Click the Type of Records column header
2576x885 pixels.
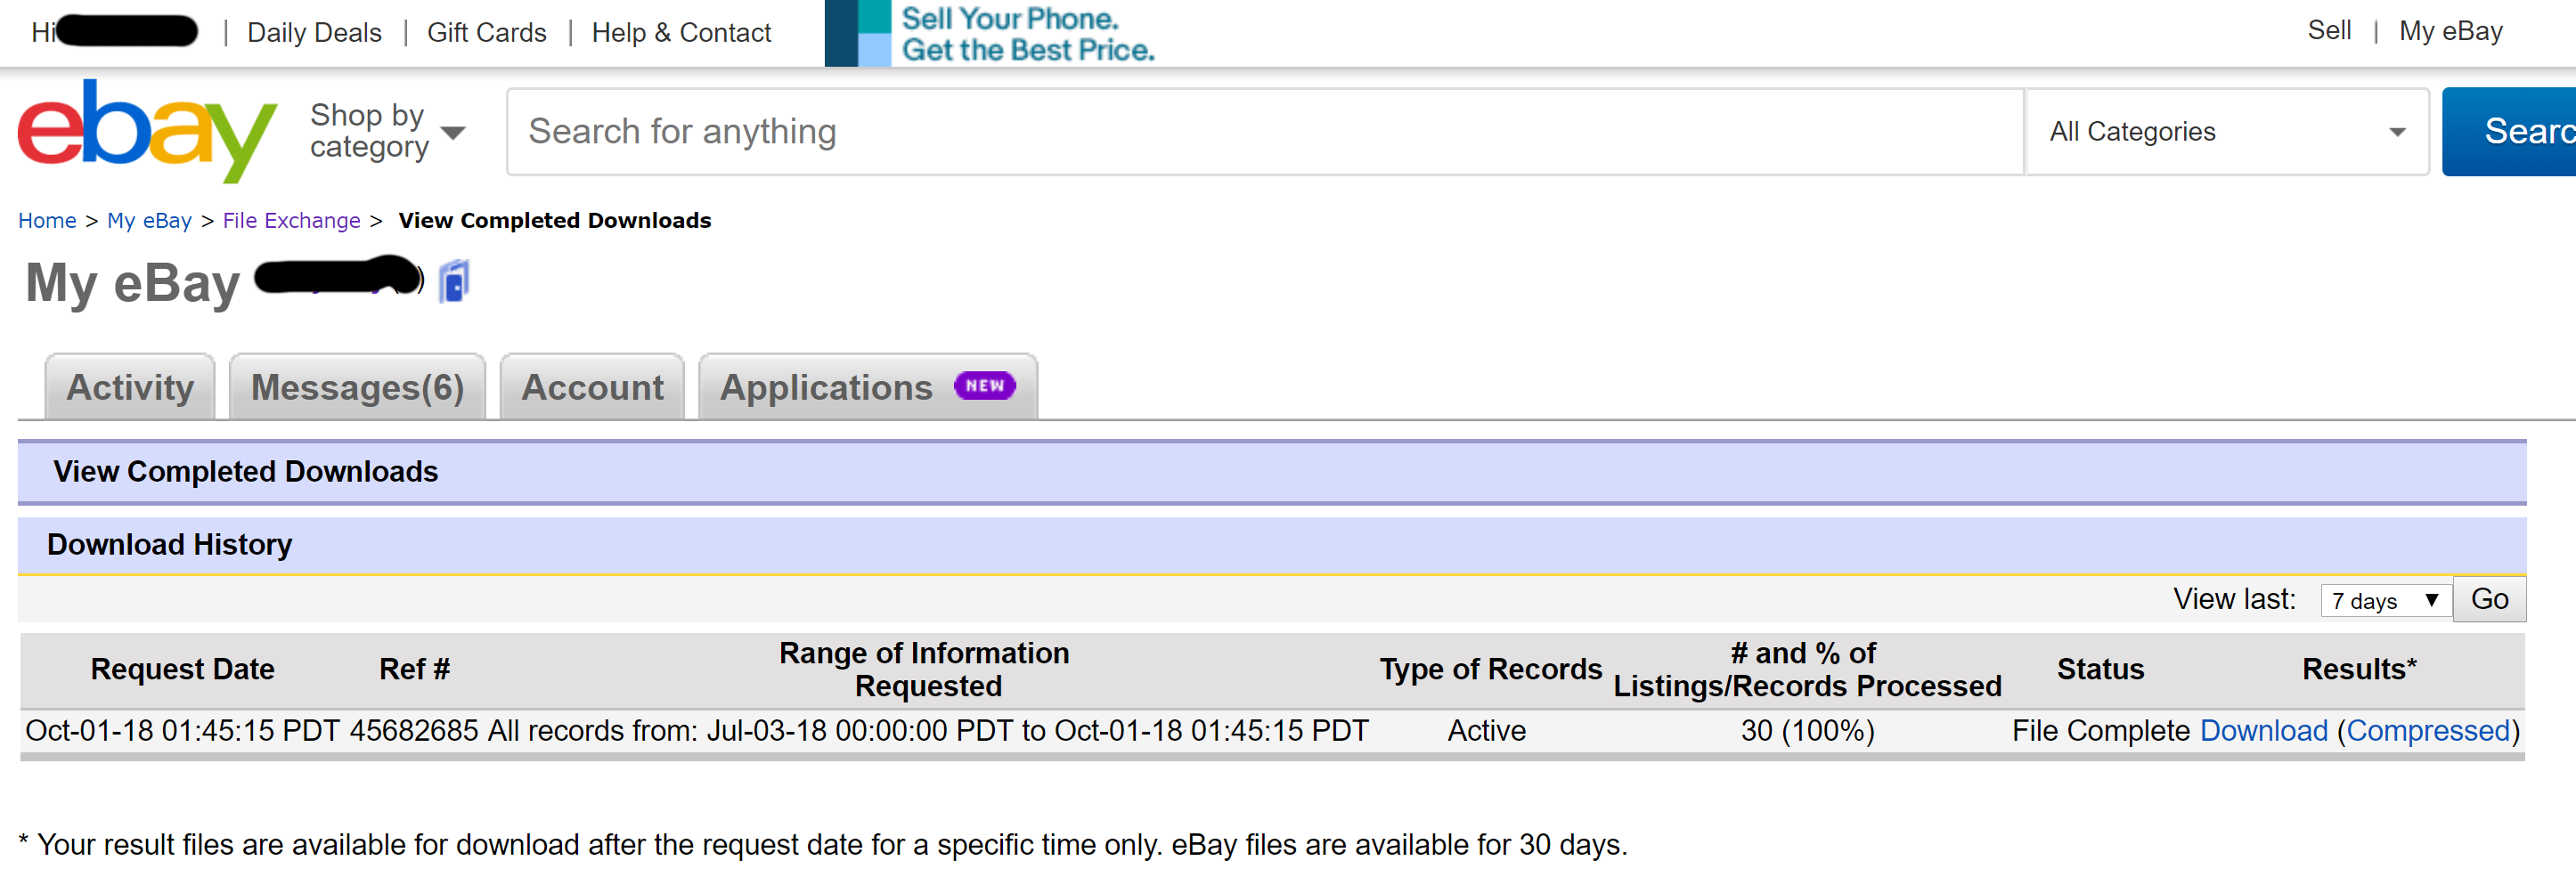point(1491,669)
